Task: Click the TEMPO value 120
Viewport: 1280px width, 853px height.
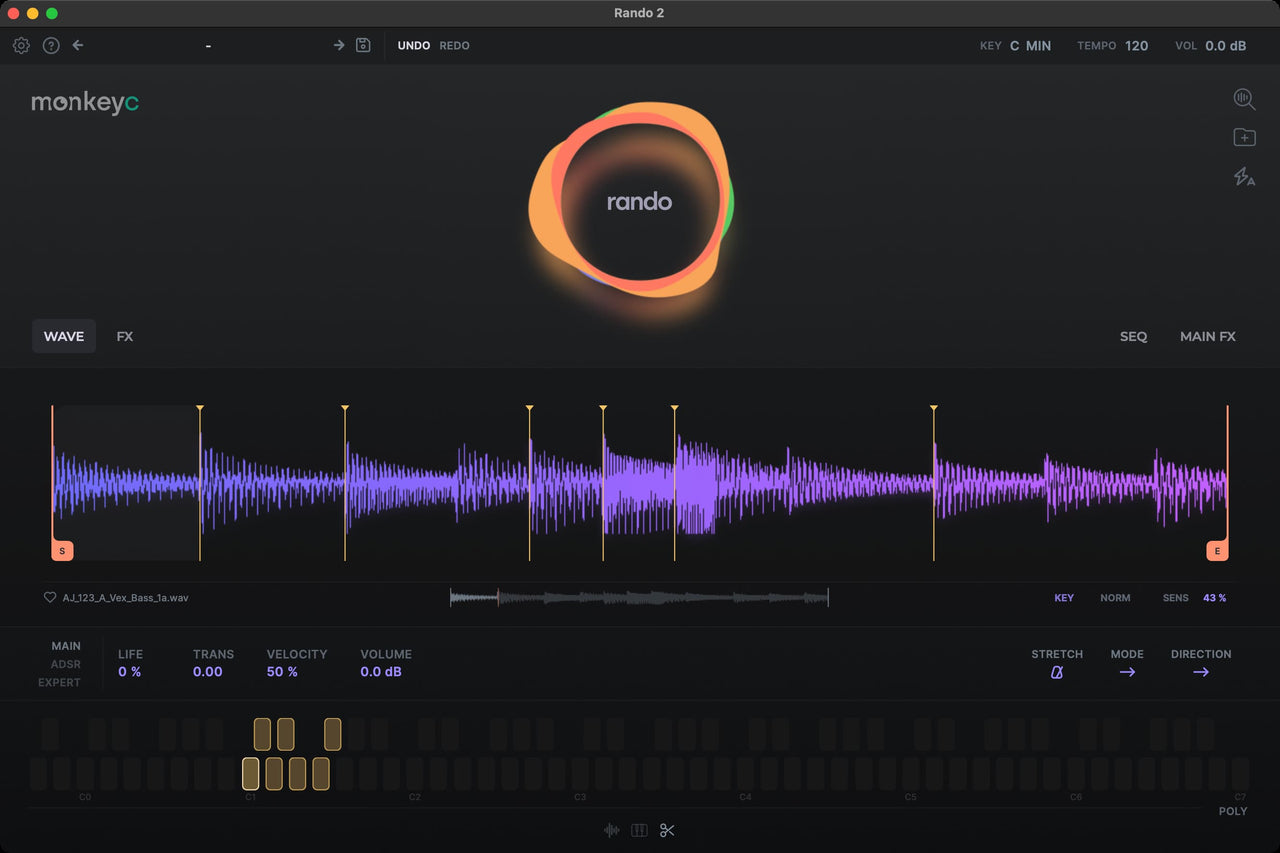Action: click(1137, 46)
